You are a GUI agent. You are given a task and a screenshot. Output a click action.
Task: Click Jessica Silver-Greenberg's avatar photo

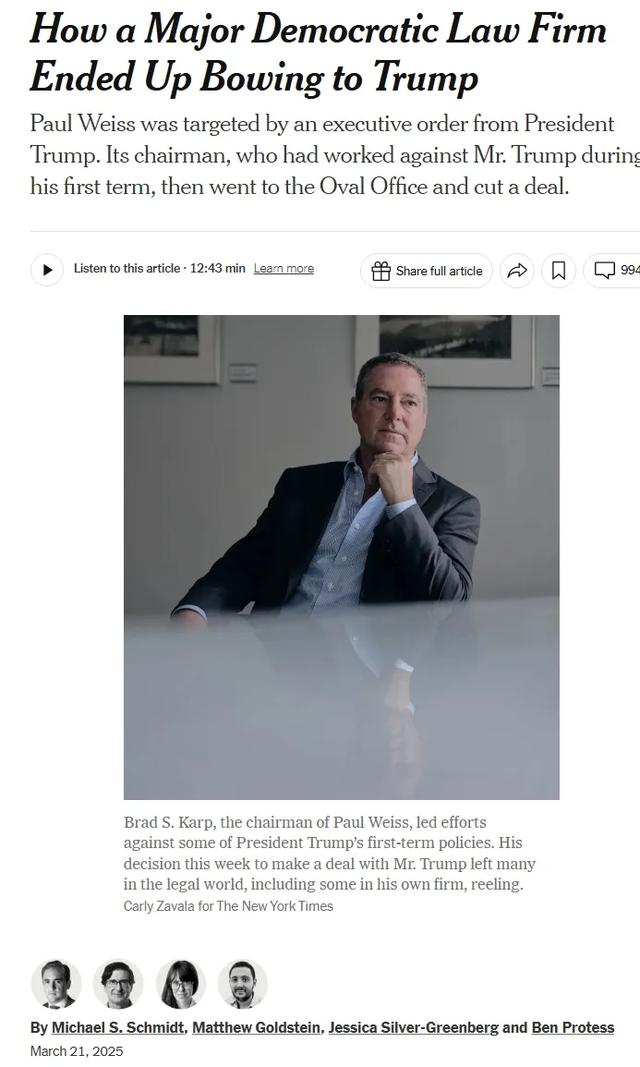pyautogui.click(x=181, y=984)
